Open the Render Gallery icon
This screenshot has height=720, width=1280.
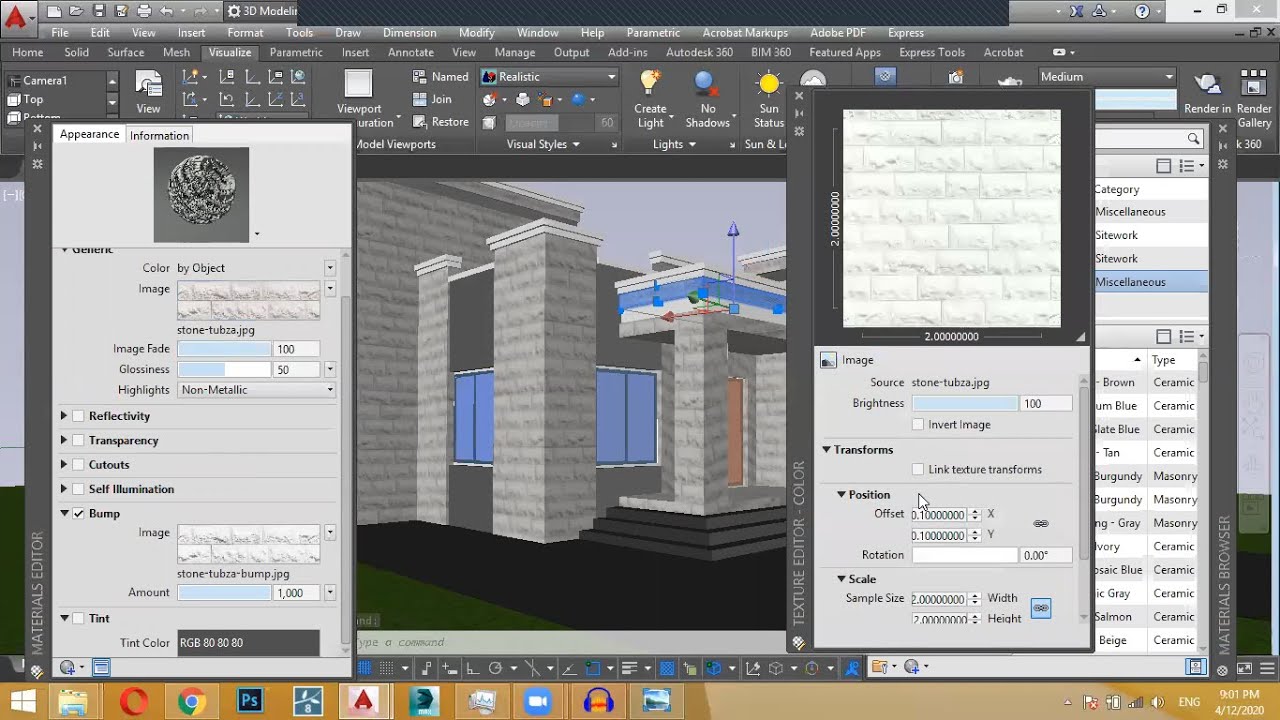point(1254,86)
